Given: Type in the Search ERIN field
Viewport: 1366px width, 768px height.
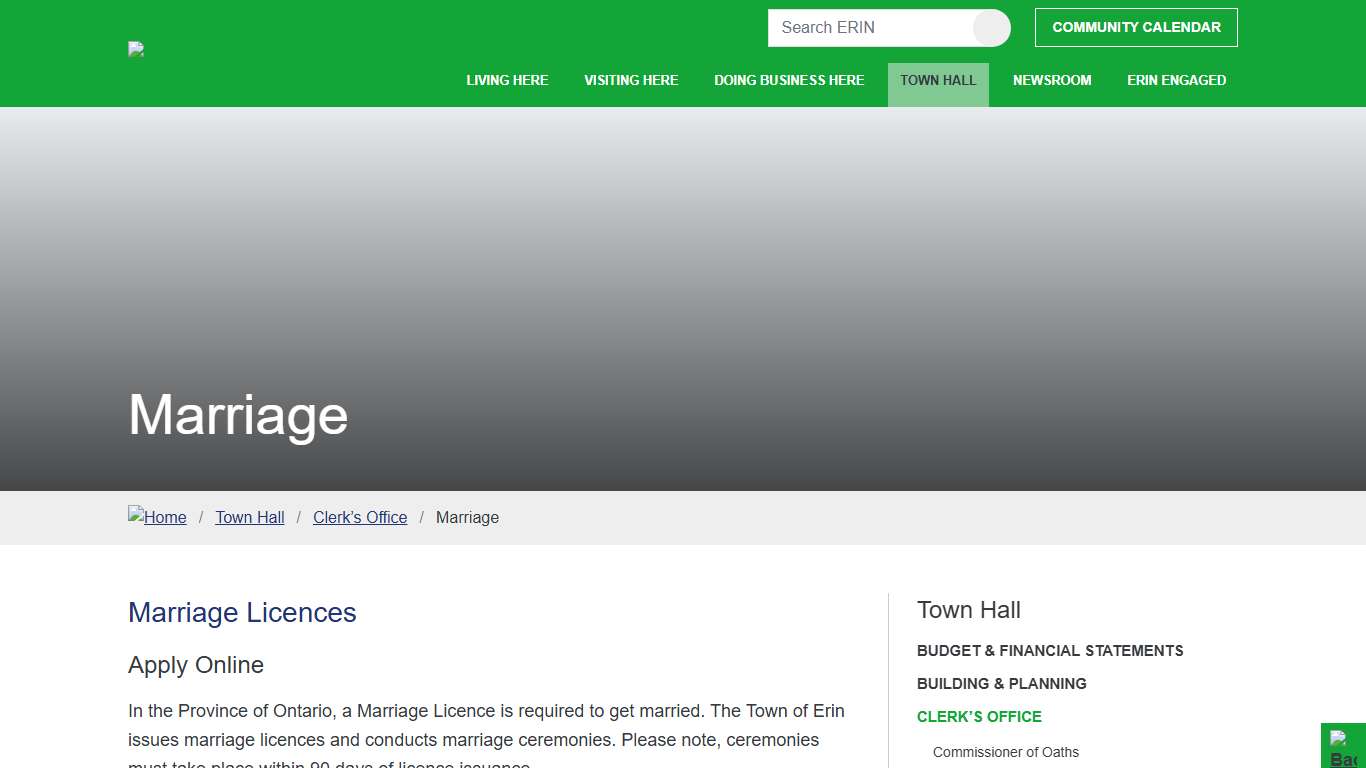Looking at the screenshot, I should click(868, 28).
